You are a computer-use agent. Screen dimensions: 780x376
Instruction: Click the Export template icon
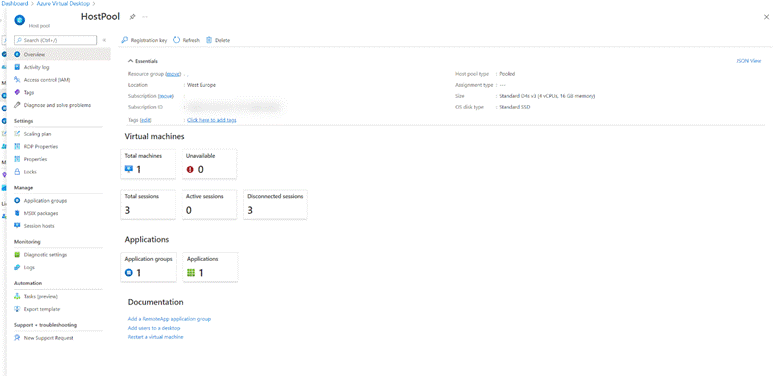pyautogui.click(x=17, y=309)
